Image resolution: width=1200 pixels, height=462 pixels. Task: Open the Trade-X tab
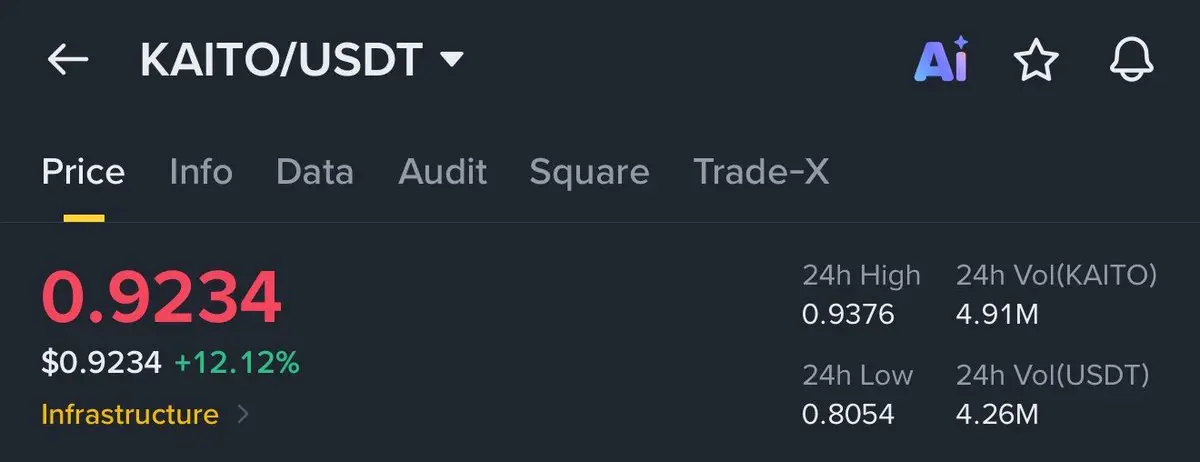click(x=761, y=172)
